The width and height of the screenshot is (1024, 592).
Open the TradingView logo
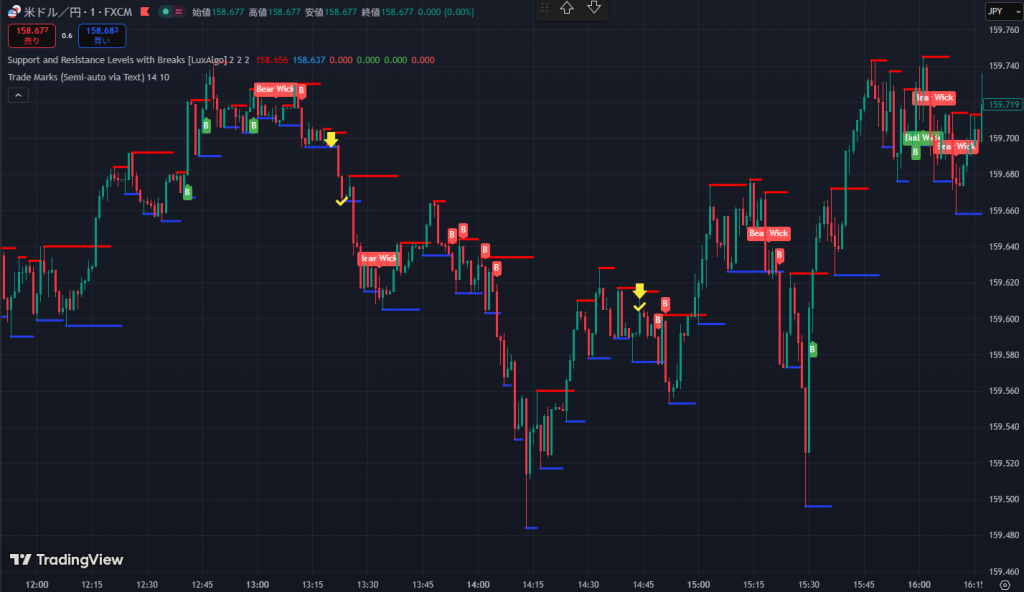coord(66,560)
